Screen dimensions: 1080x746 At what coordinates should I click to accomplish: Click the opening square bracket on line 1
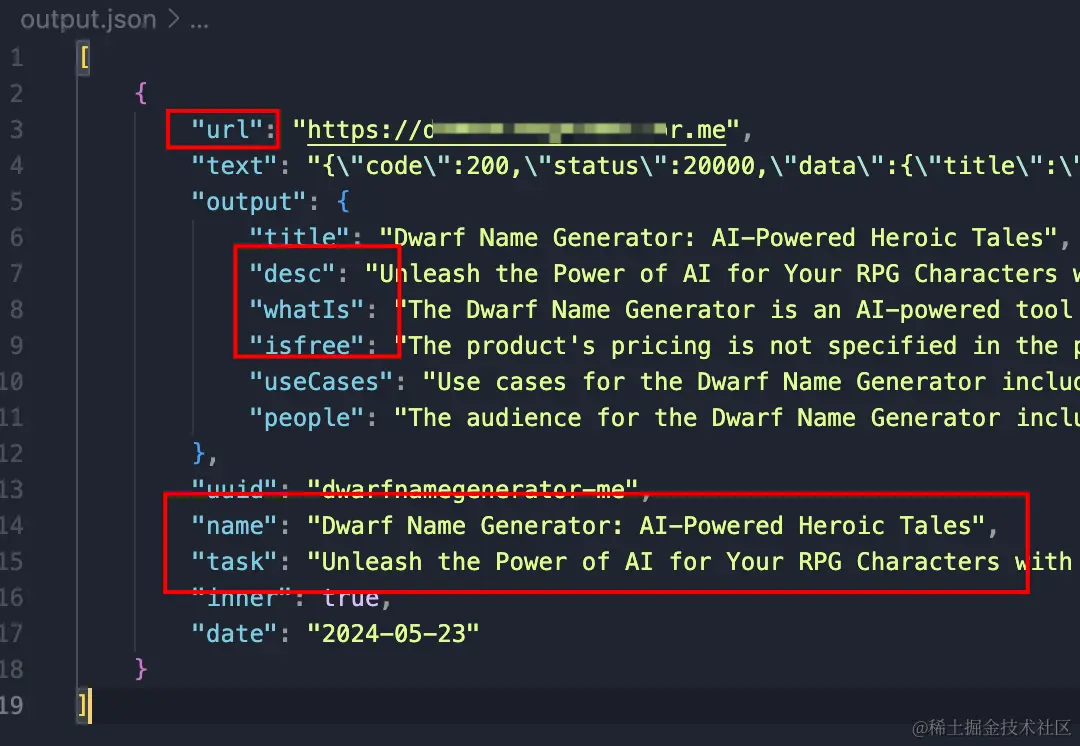[84, 56]
